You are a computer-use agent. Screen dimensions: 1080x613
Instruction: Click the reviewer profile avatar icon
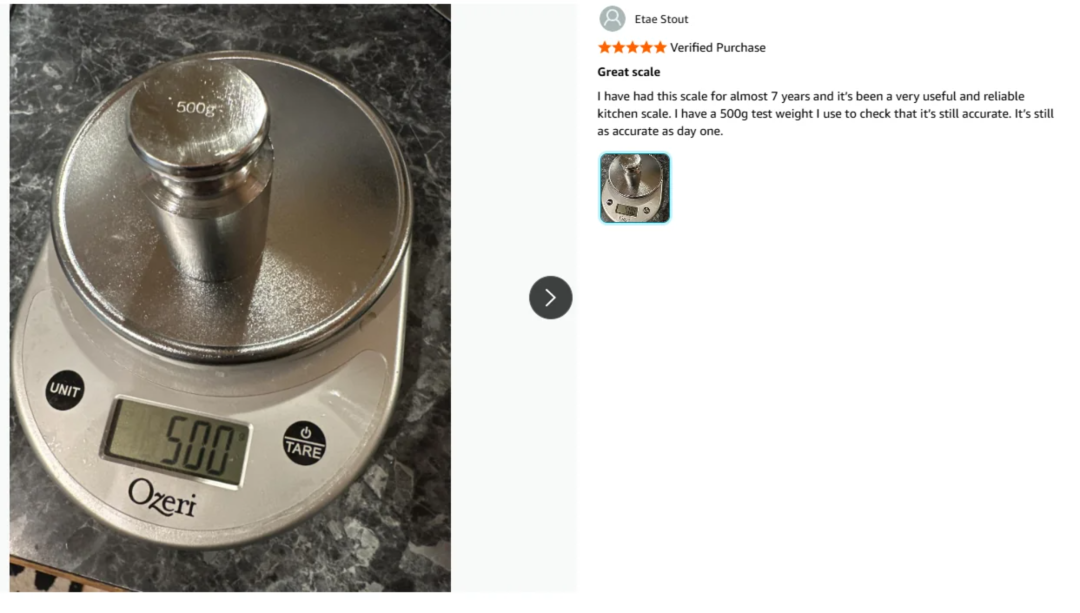click(612, 19)
